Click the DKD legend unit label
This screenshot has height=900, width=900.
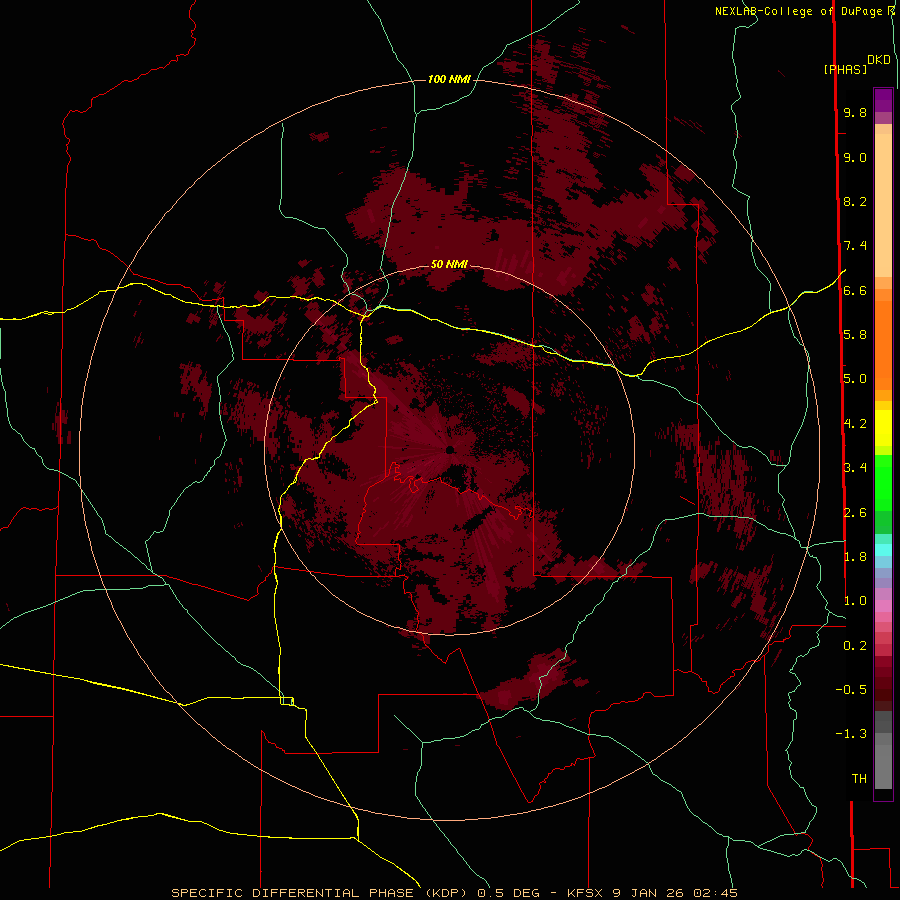[878, 59]
